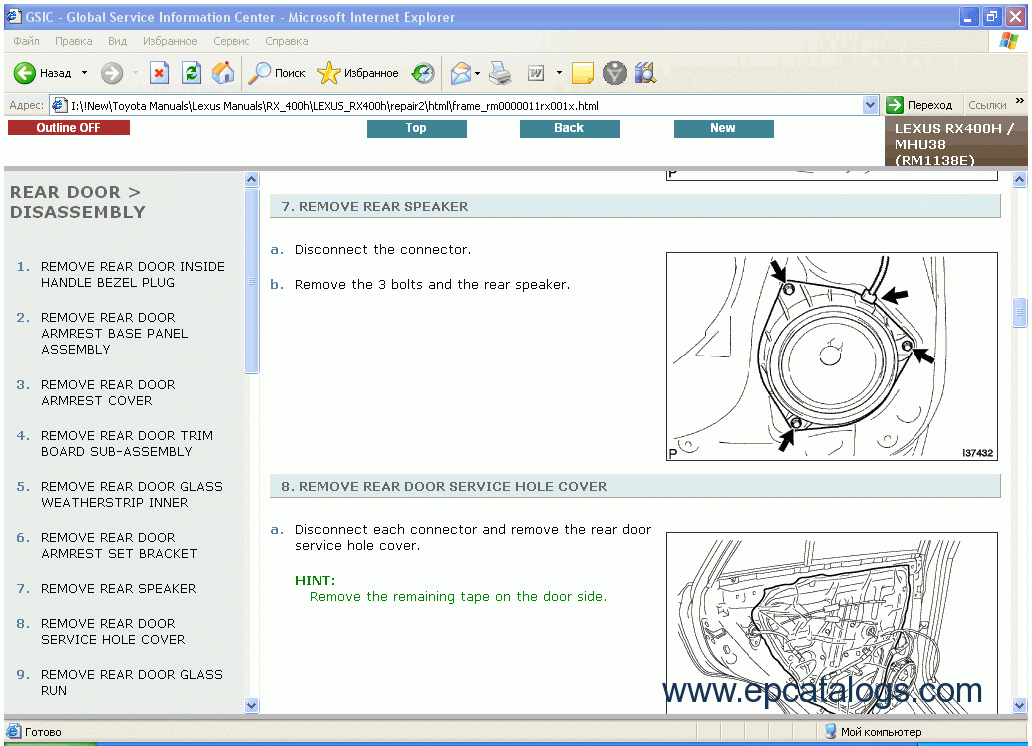The width and height of the screenshot is (1032, 746).
Task: Open the Вид menu
Action: (117, 41)
